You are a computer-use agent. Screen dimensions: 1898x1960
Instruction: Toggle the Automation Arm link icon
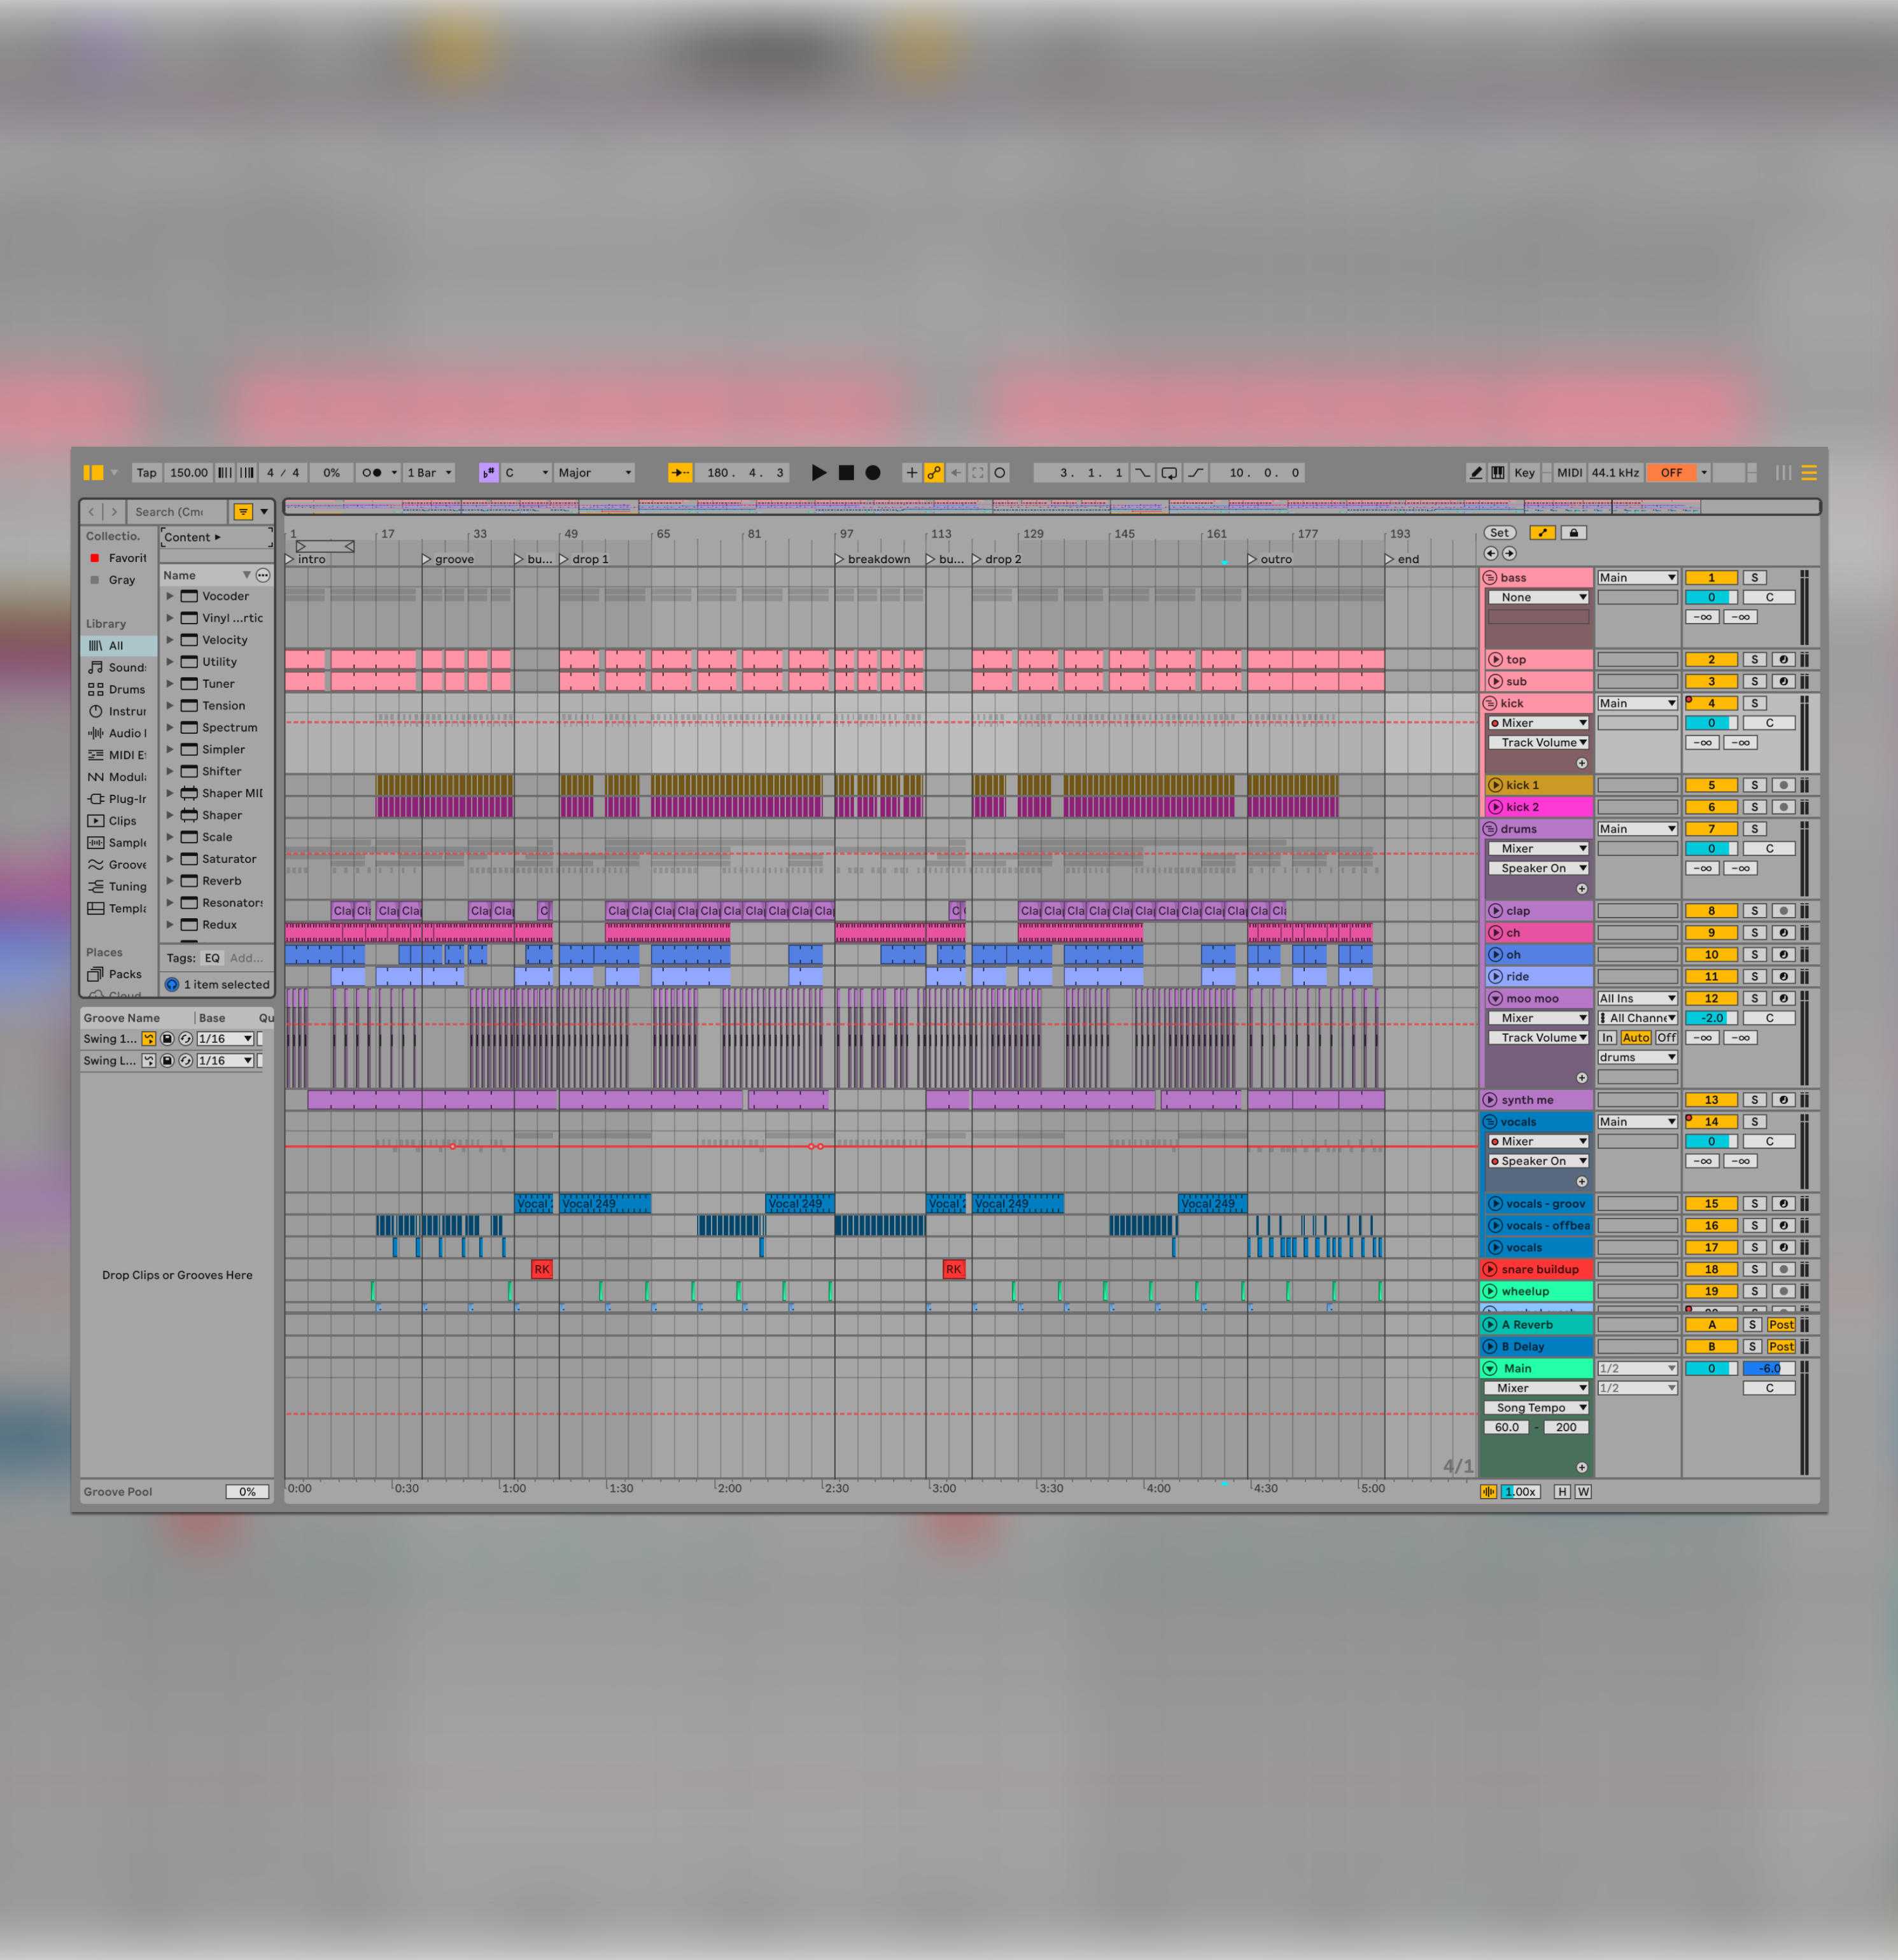pos(934,473)
